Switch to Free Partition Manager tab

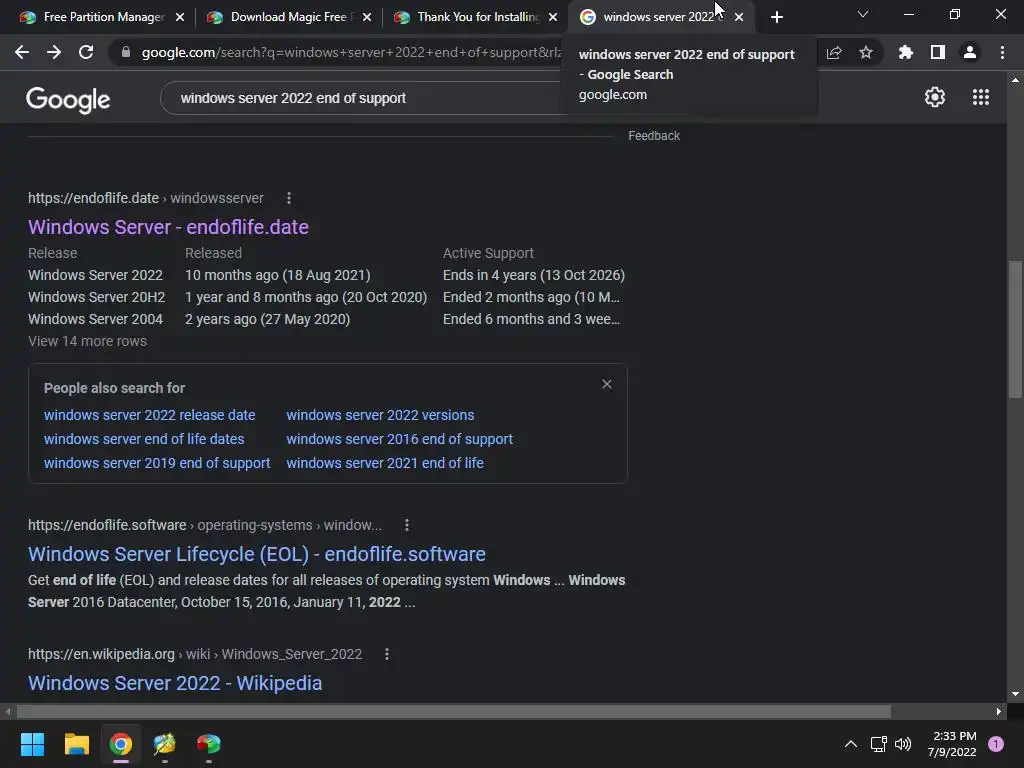98,17
